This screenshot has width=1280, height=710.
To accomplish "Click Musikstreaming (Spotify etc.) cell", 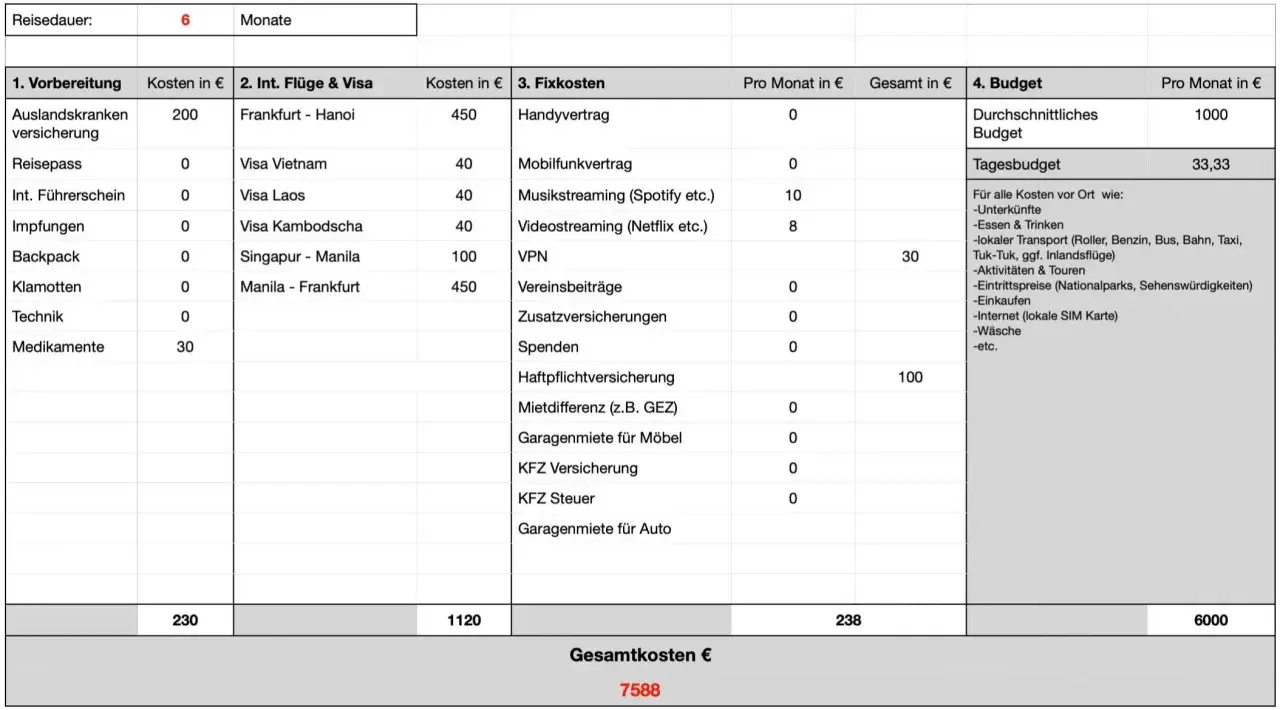I will 621,195.
